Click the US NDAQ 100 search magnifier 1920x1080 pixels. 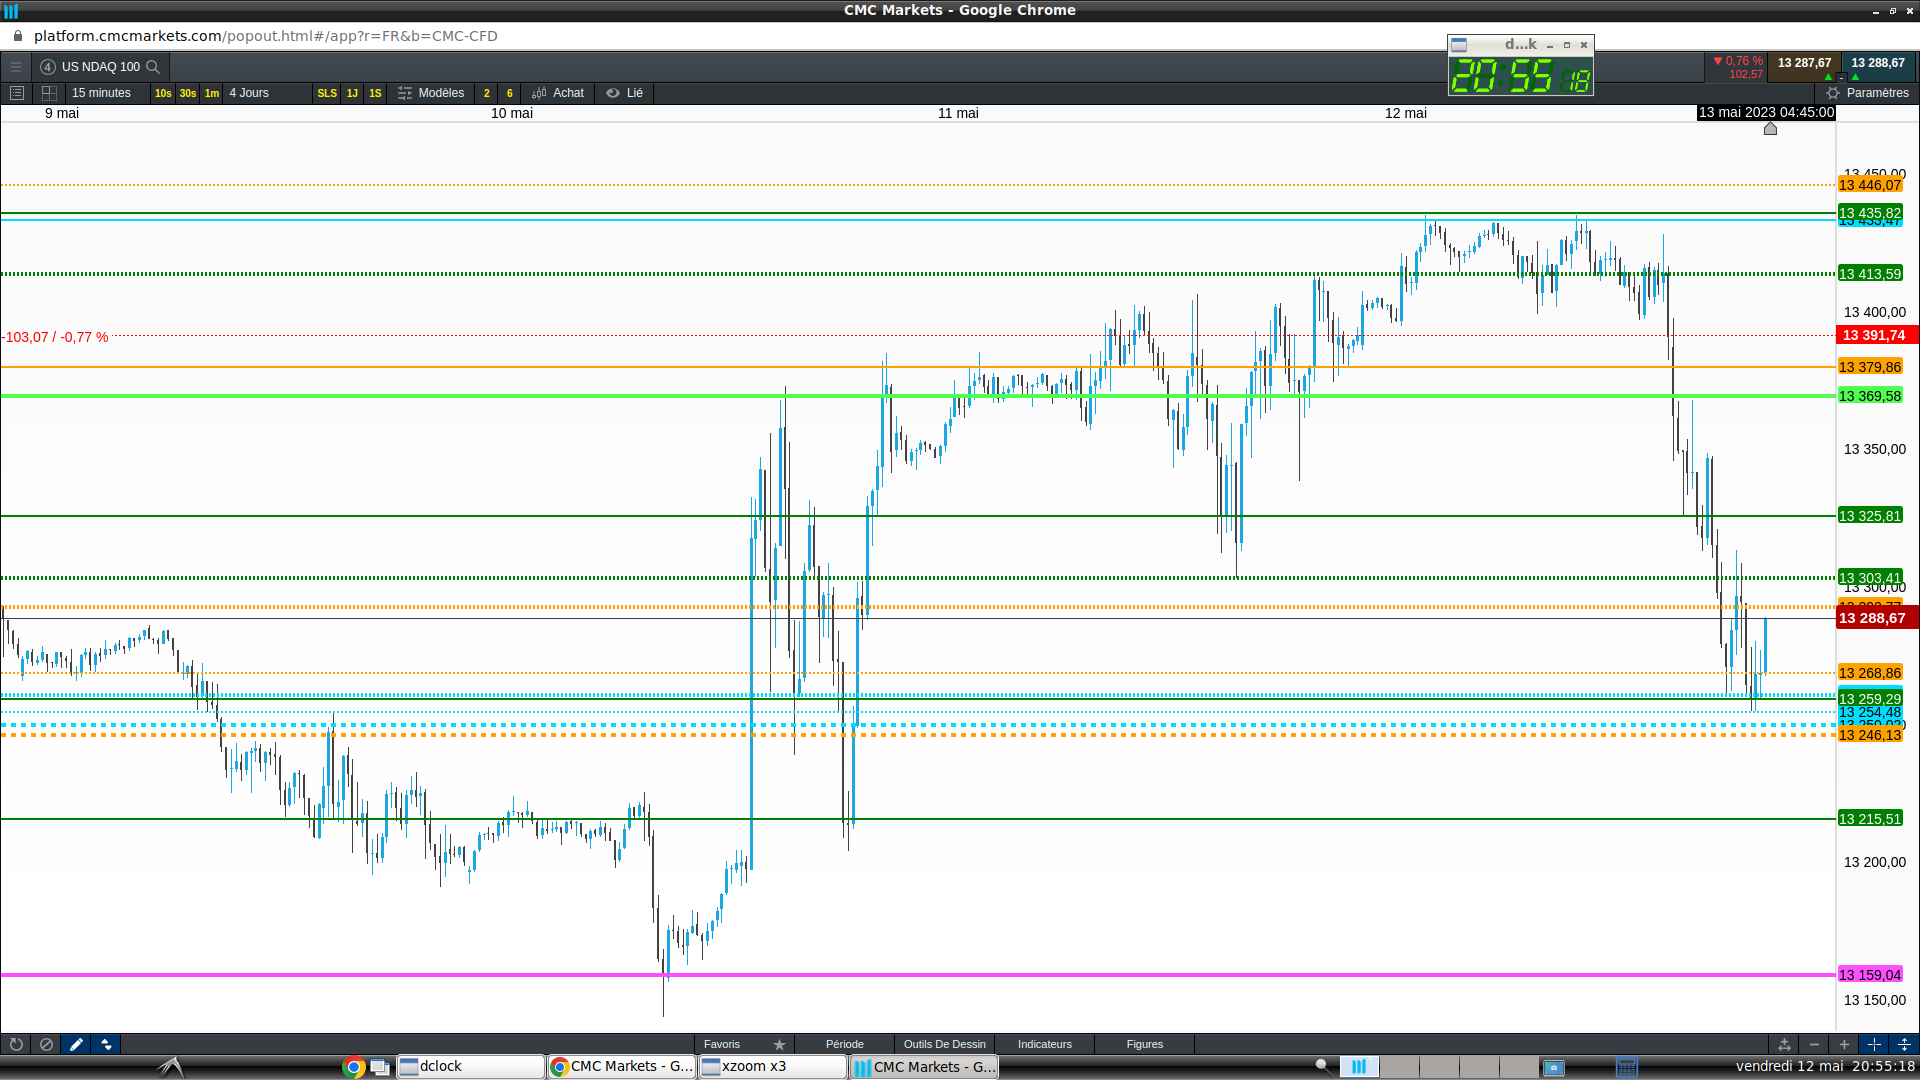[x=153, y=67]
